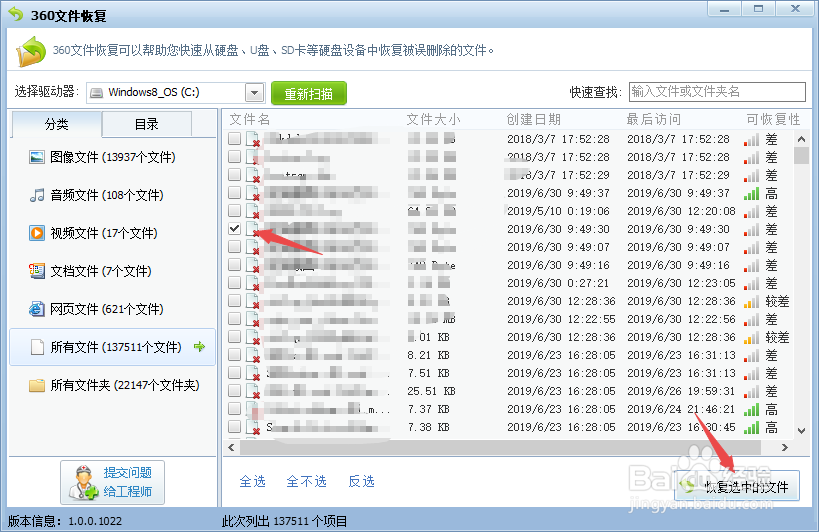The height and width of the screenshot is (532, 819).
Task: Check the file created 2019/6/30 0:27:21
Action: pyautogui.click(x=235, y=282)
